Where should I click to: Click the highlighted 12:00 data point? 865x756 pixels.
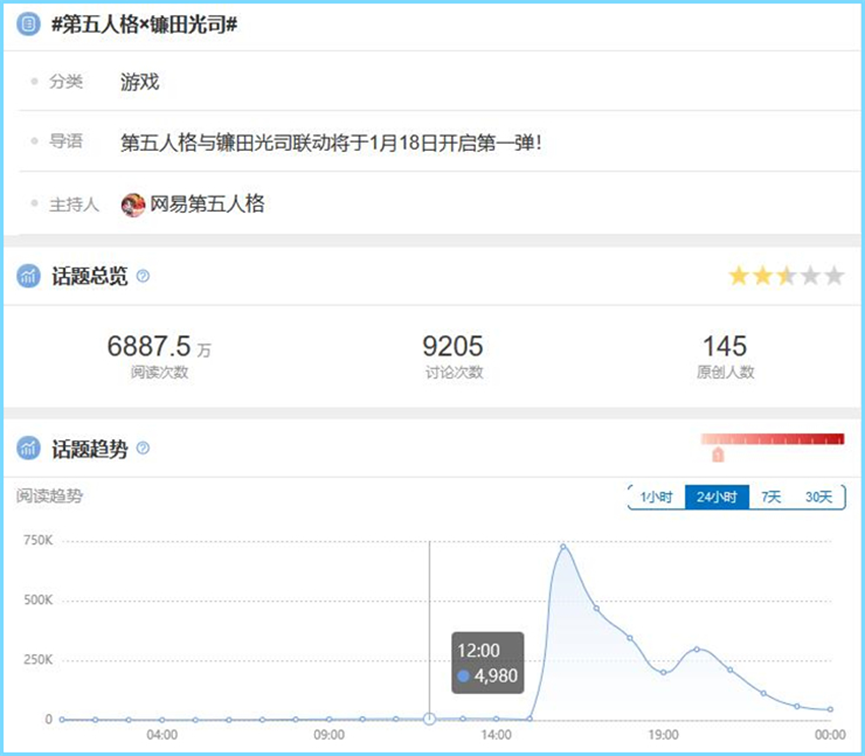click(x=429, y=718)
